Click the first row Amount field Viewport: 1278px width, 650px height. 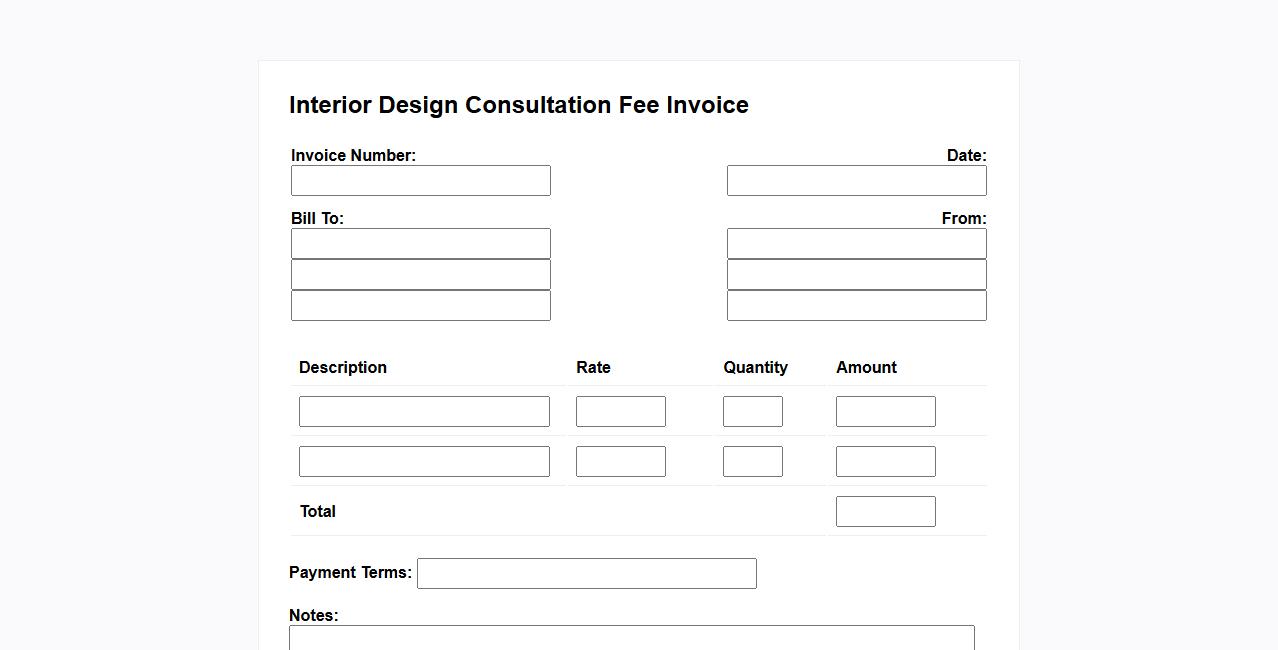pyautogui.click(x=885, y=412)
